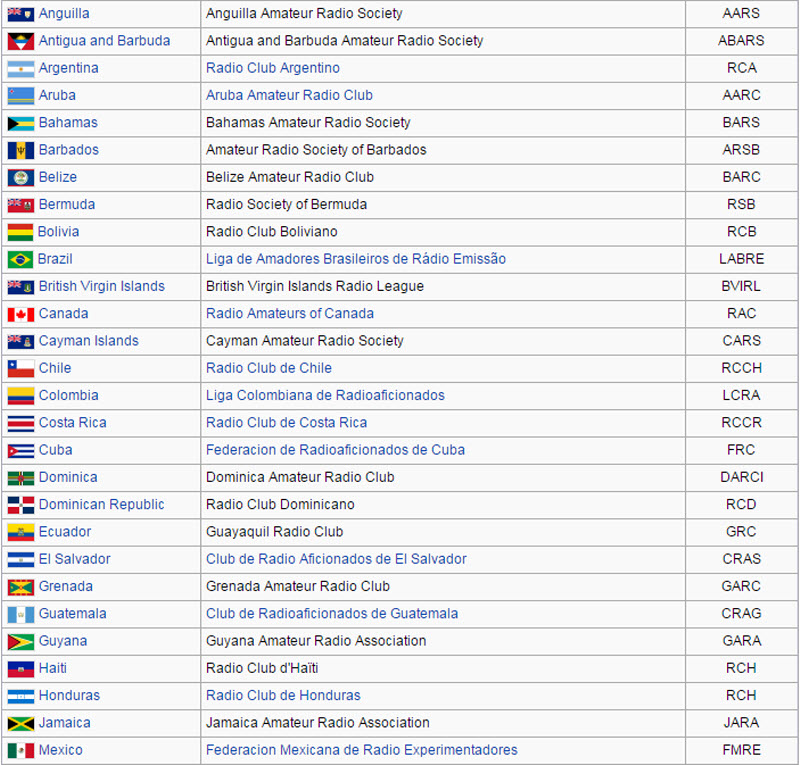This screenshot has height=765, width=800.
Task: Click the Antigua and Barbuda flag icon
Action: (x=21, y=41)
